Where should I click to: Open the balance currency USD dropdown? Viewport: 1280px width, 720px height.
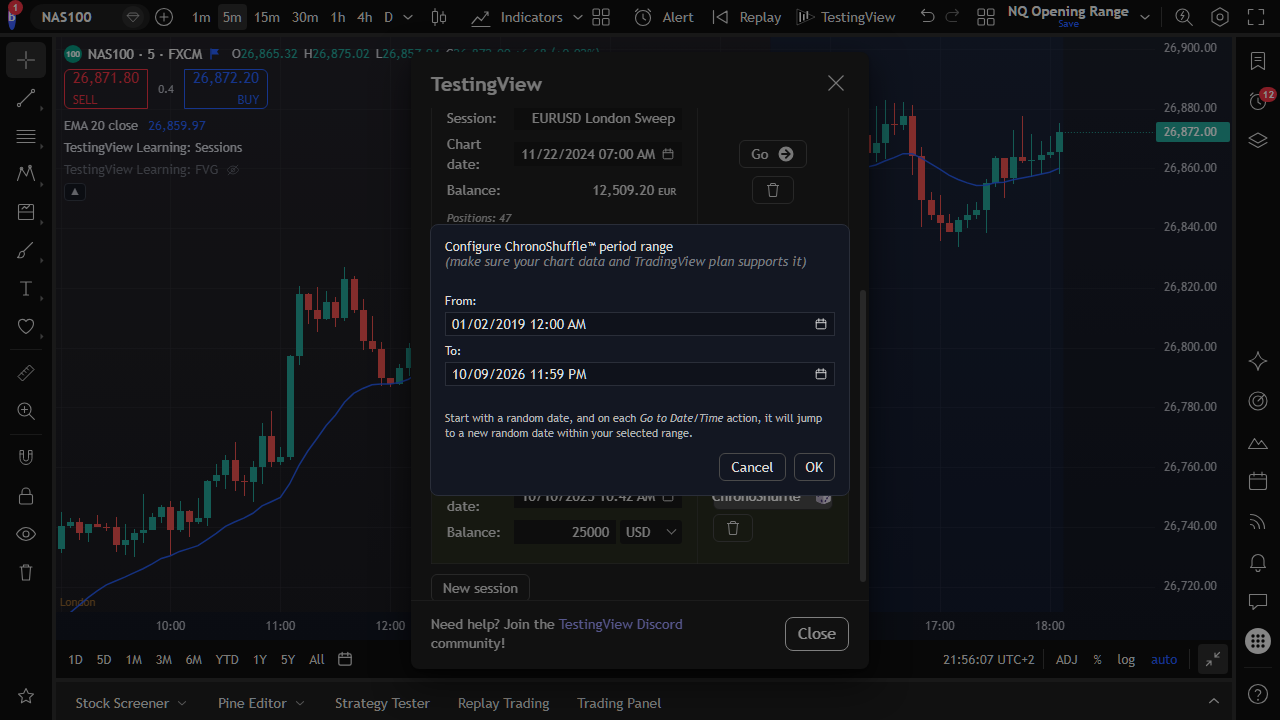click(x=651, y=532)
